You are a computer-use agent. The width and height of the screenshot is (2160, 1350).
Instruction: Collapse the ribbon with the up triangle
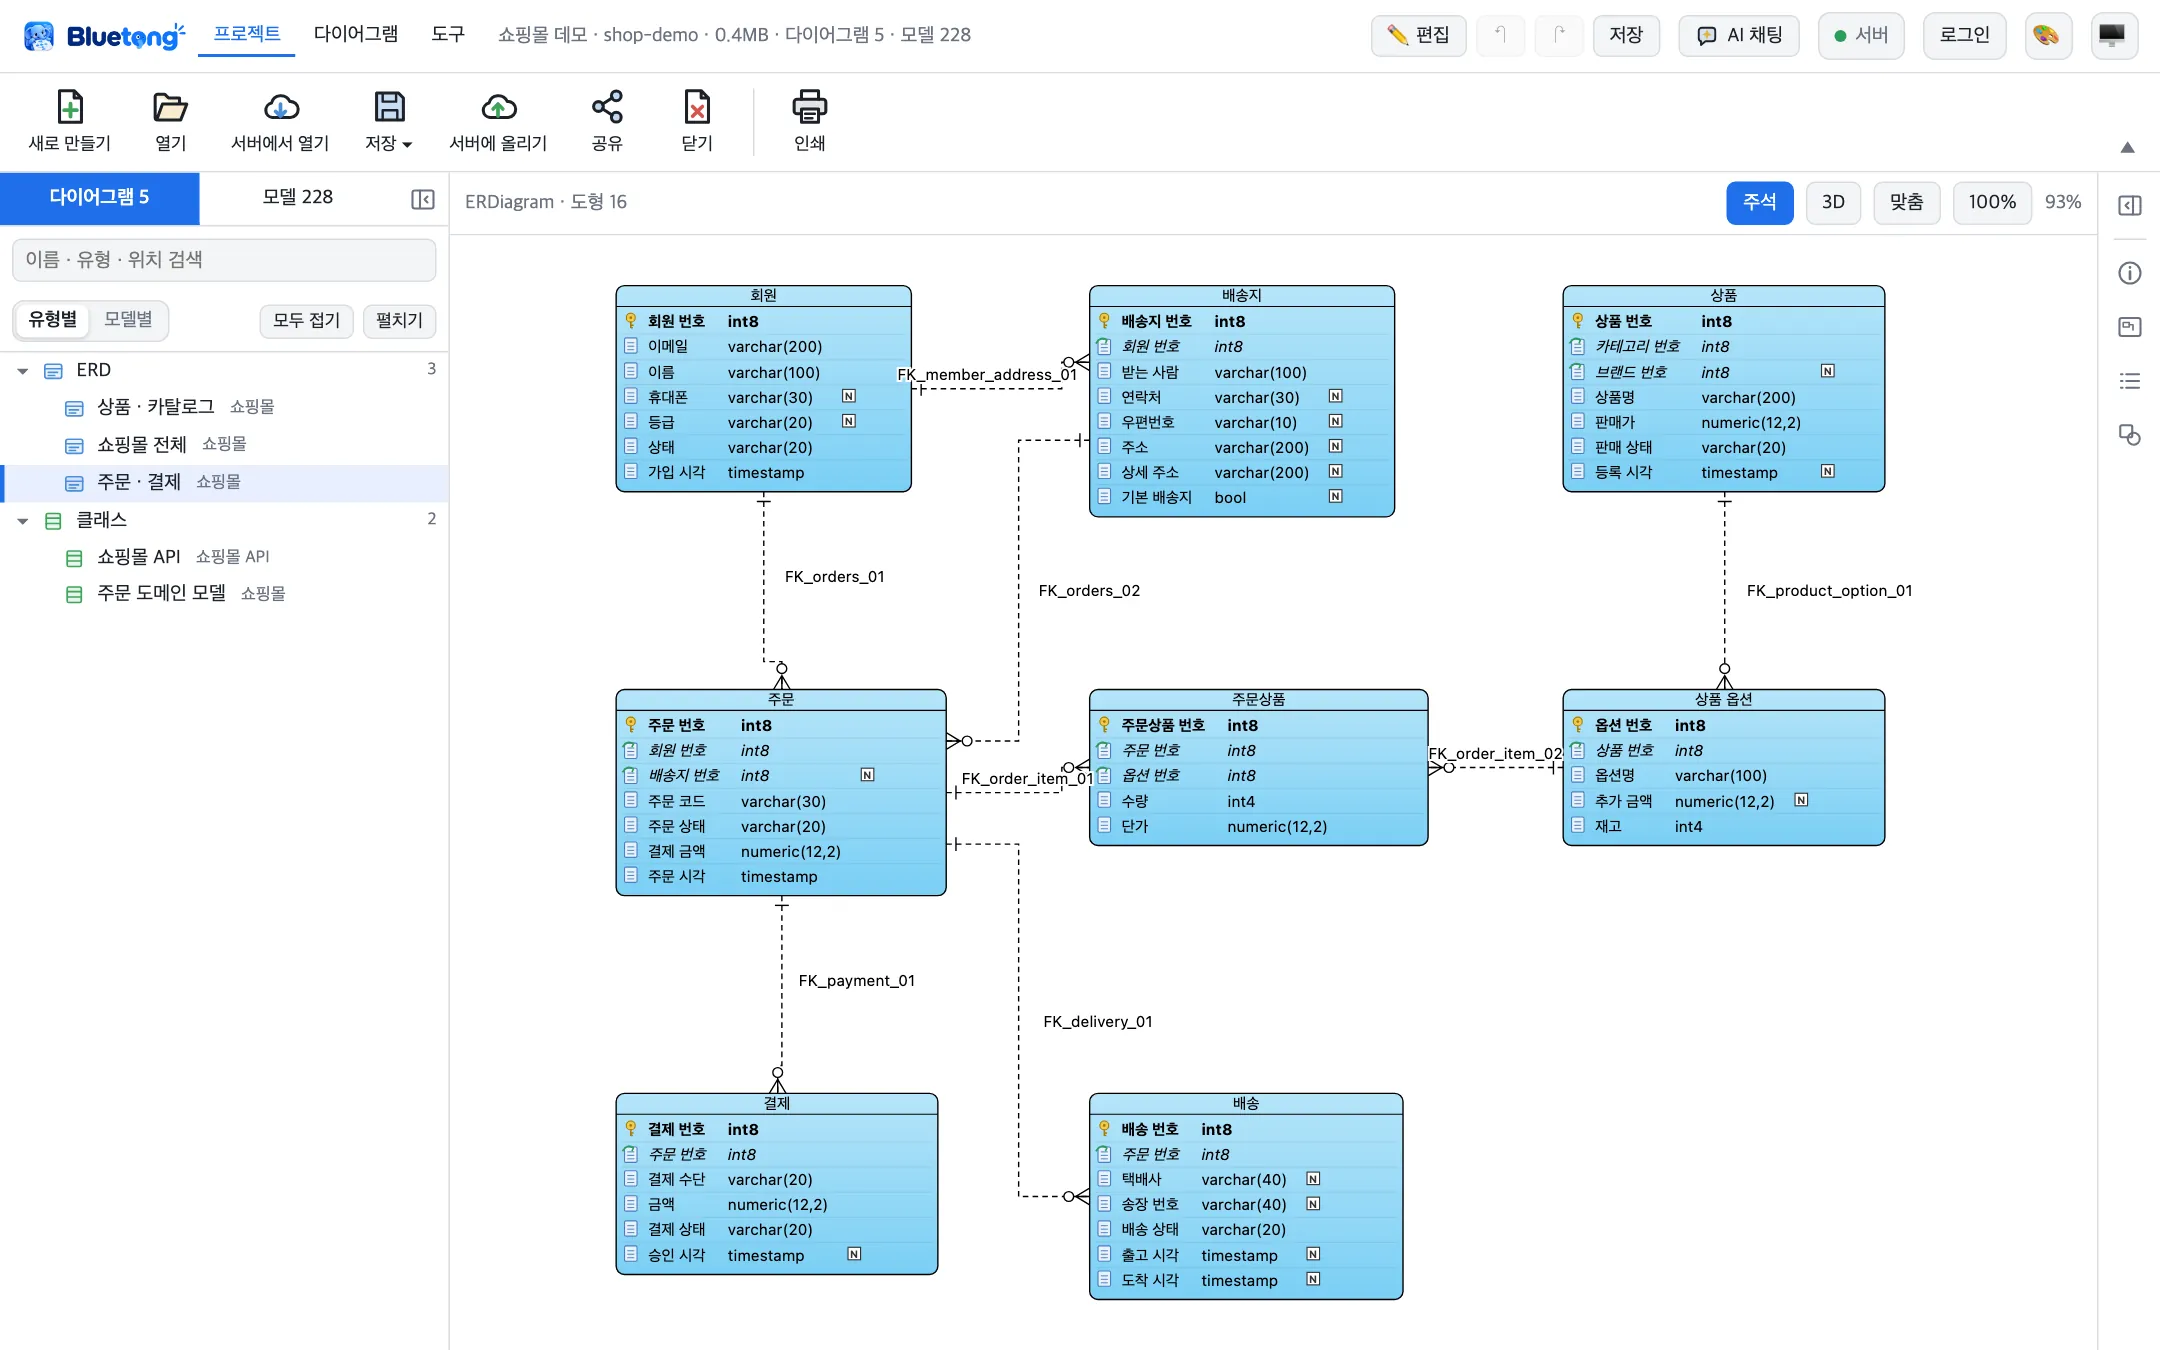tap(2128, 148)
